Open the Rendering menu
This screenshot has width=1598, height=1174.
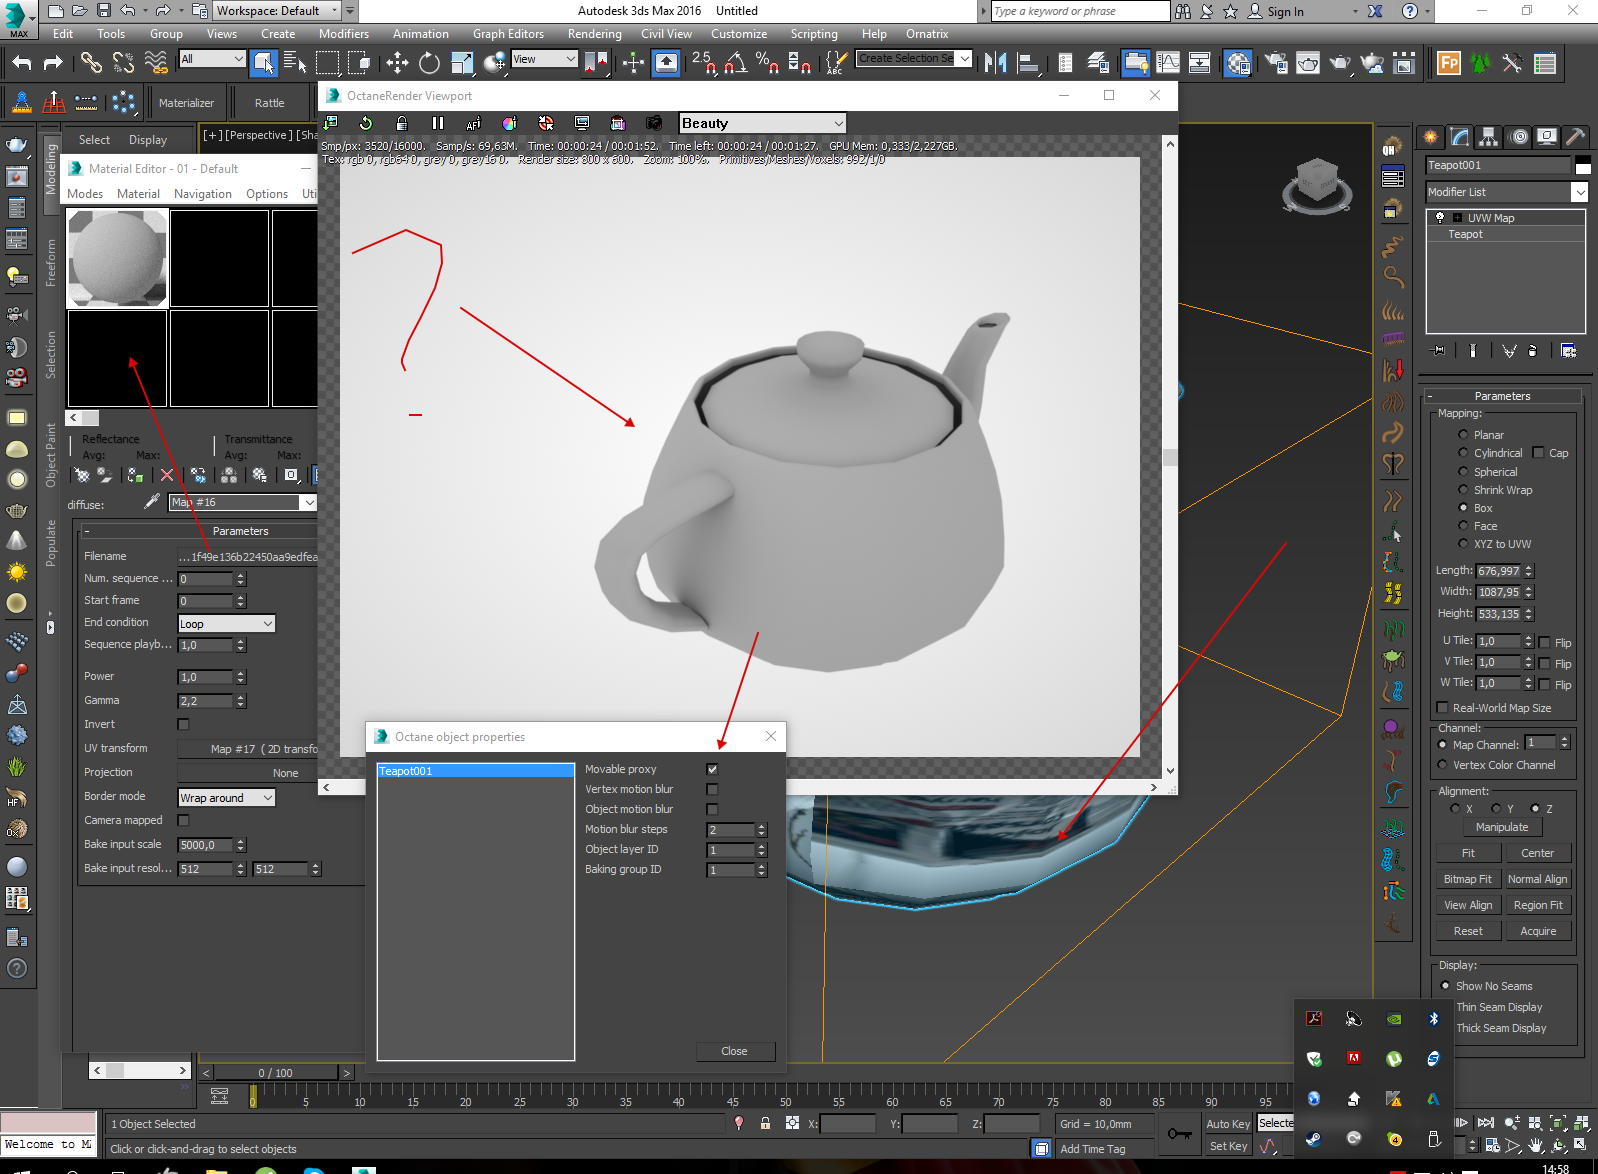pyautogui.click(x=594, y=34)
